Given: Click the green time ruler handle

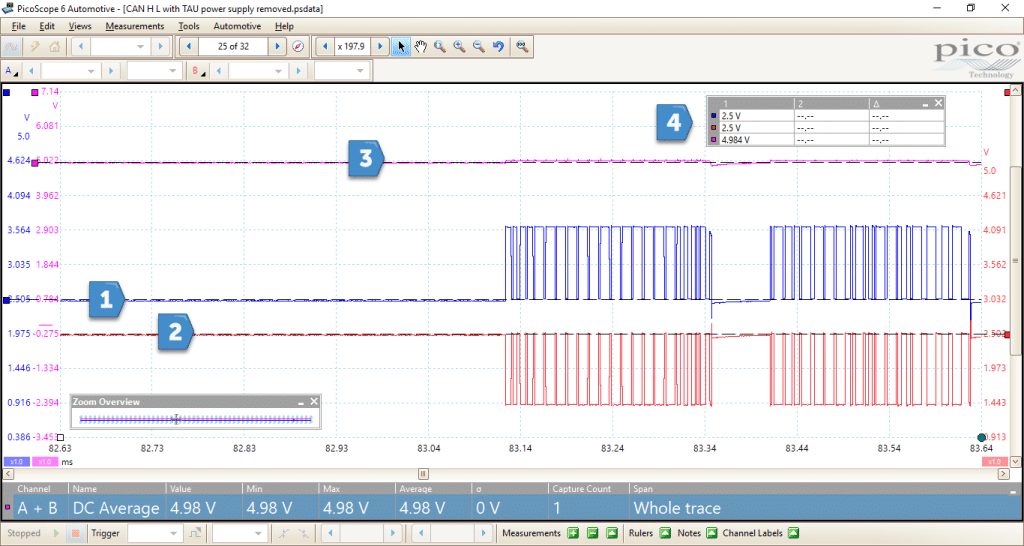Looking at the screenshot, I should 981,437.
